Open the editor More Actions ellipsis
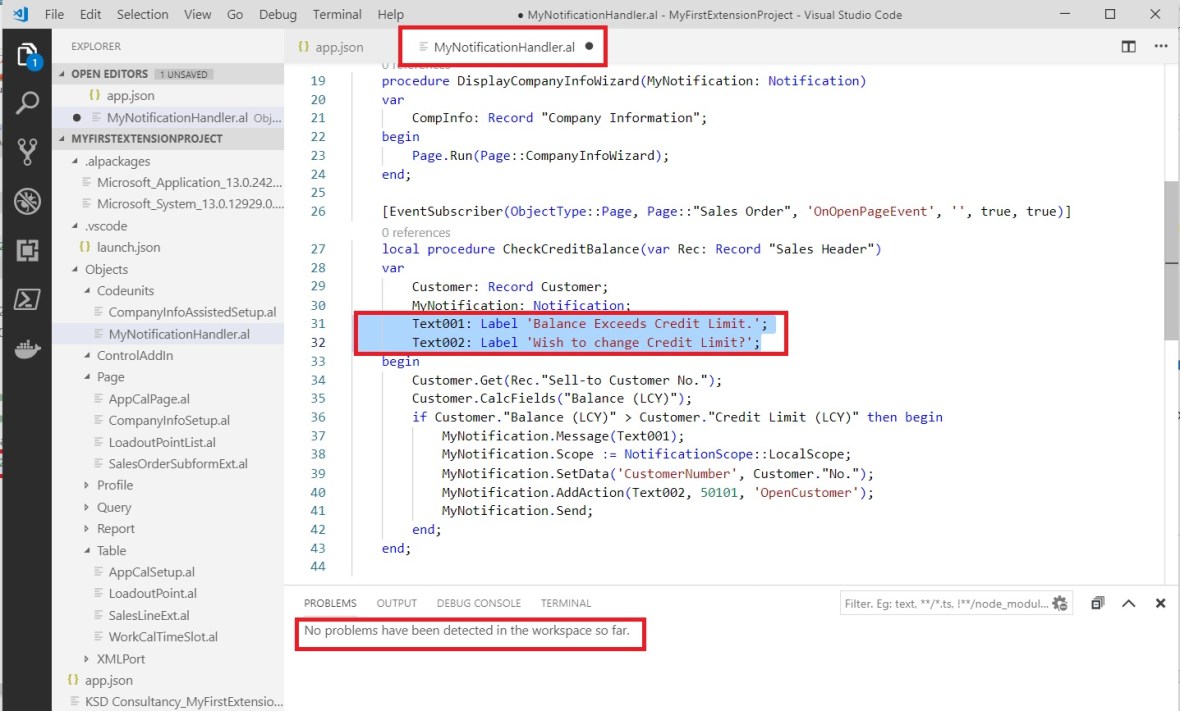The image size is (1180, 711). coord(1160,46)
